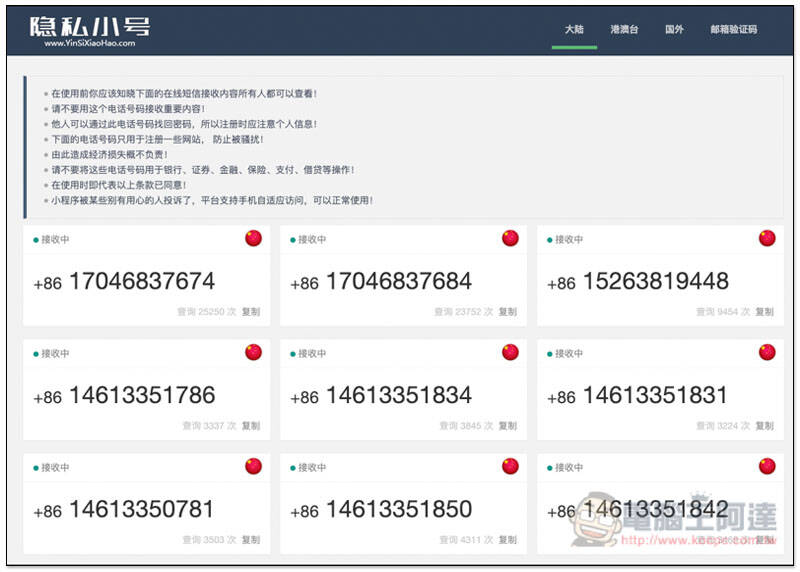Click the 查询 3503 次 counter
800x572 pixels.
(209, 539)
